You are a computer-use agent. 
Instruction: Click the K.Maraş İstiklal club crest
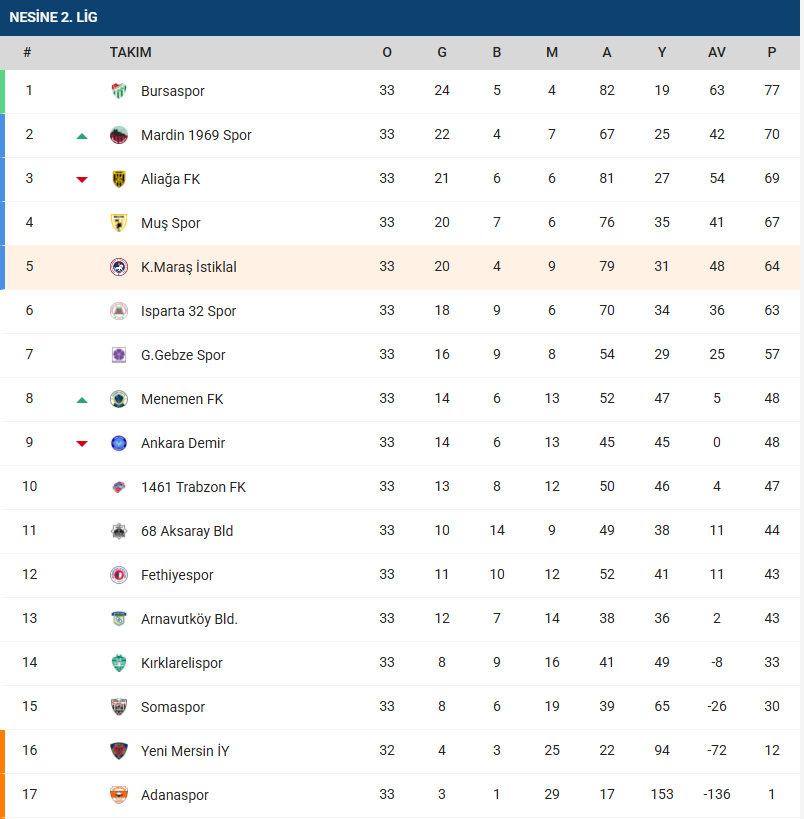119,267
